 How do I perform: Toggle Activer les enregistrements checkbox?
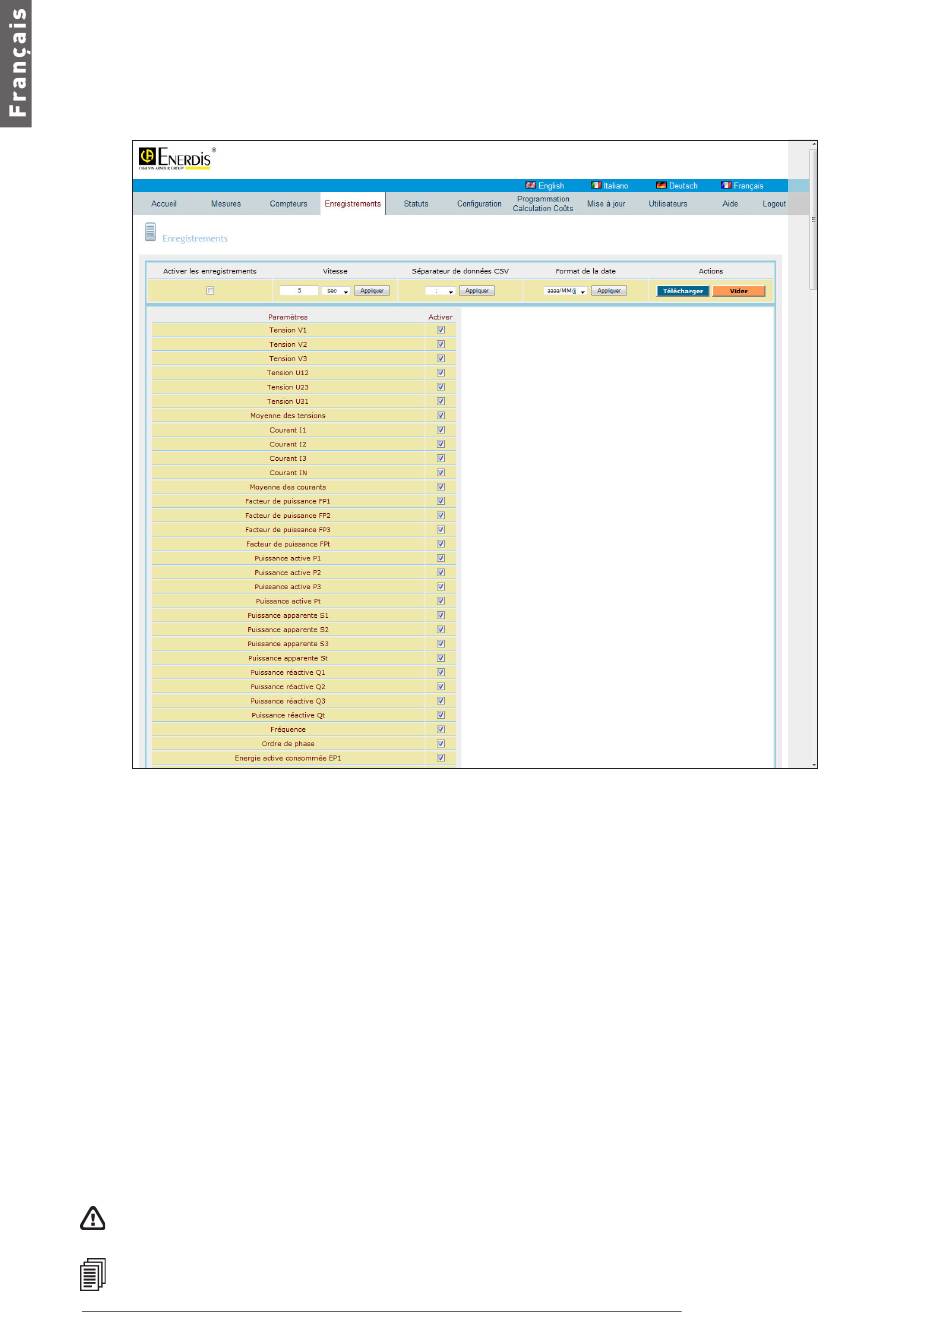coord(210,291)
